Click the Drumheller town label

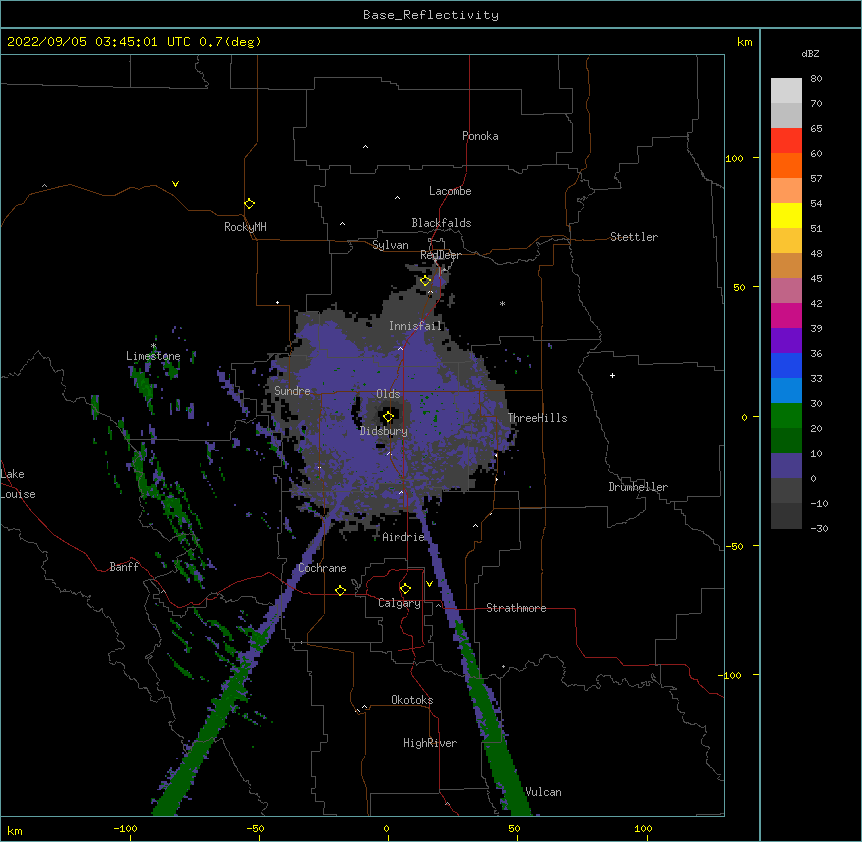pyautogui.click(x=638, y=487)
